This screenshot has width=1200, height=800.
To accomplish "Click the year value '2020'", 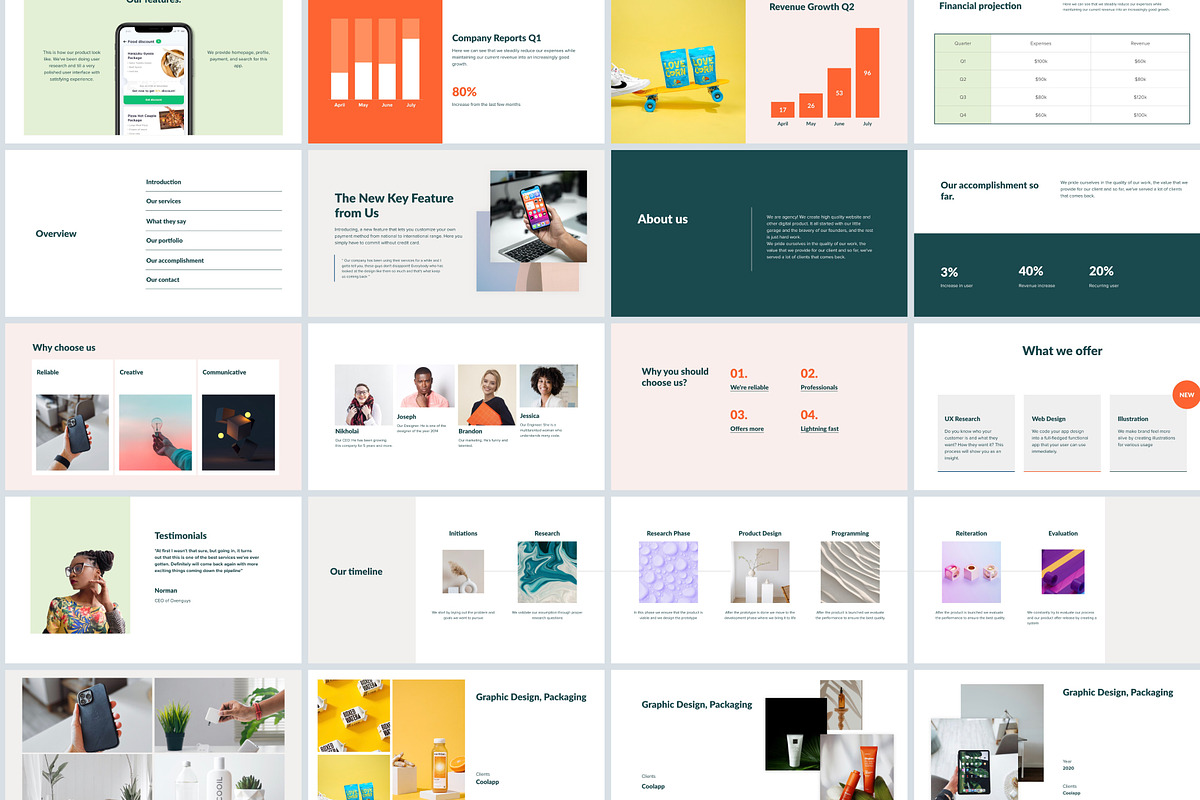I will click(1069, 768).
